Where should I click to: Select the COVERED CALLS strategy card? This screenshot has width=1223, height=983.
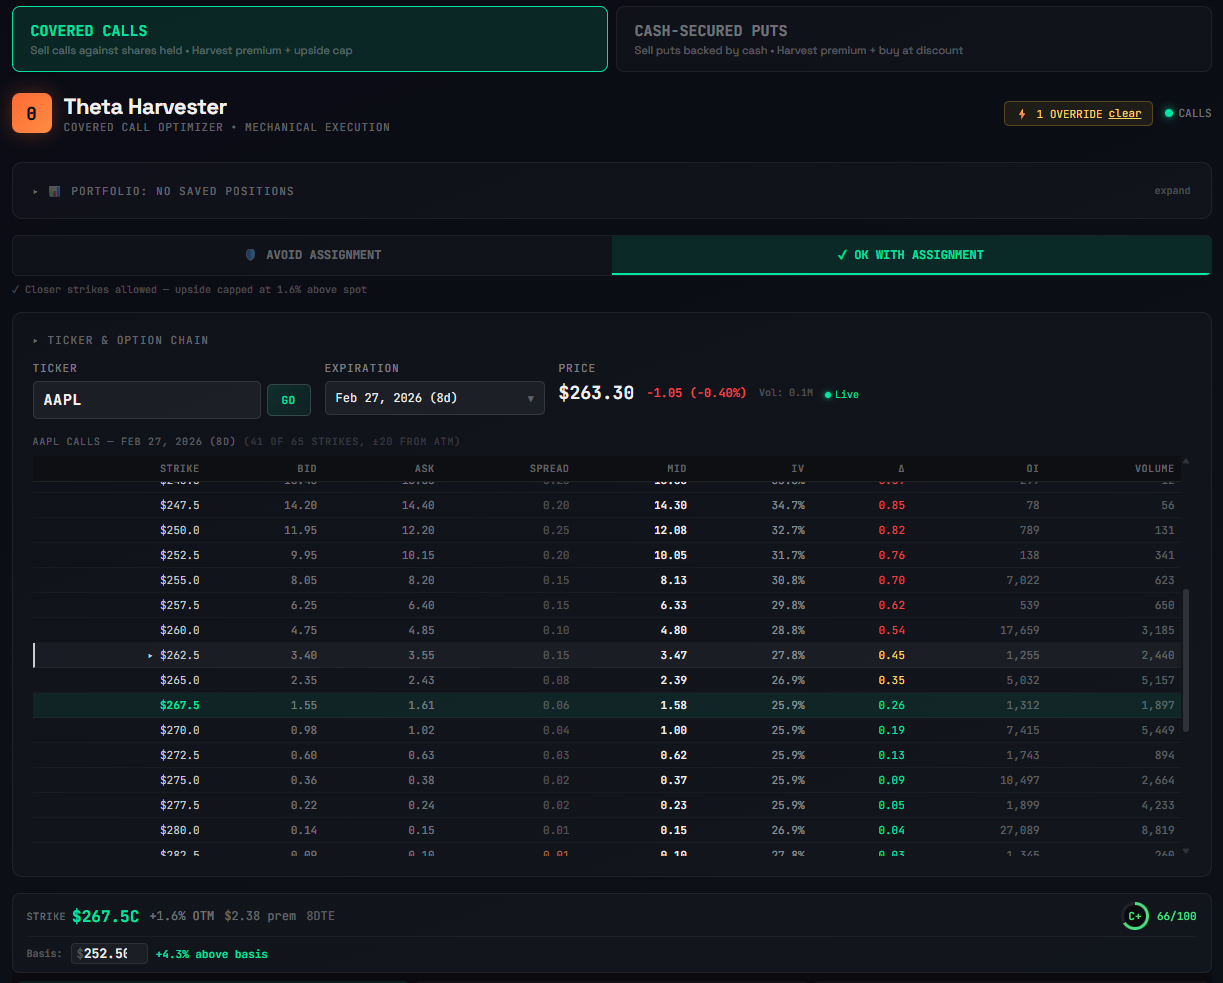click(308, 38)
